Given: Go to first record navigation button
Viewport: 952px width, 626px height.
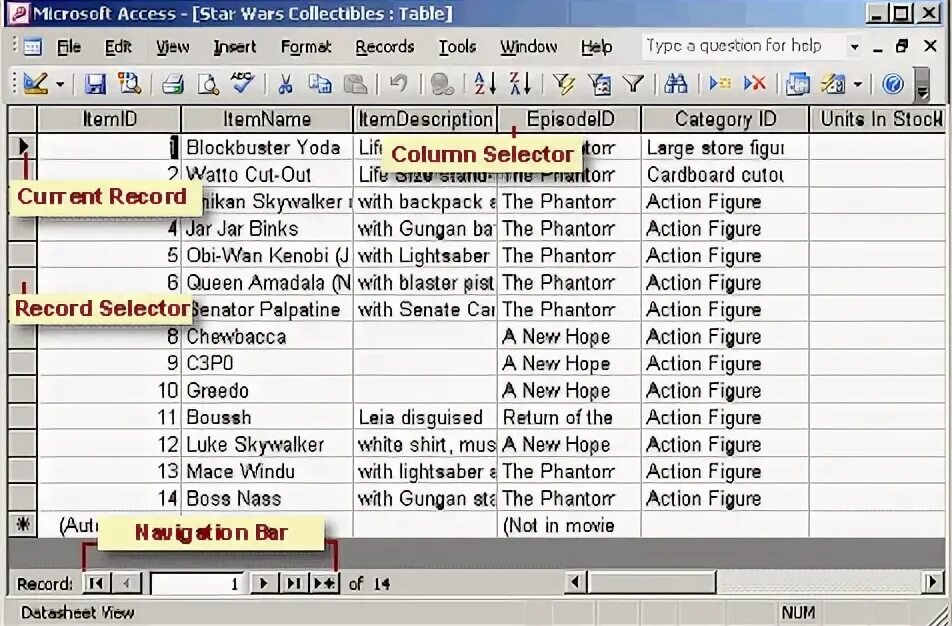Looking at the screenshot, I should click(95, 583).
